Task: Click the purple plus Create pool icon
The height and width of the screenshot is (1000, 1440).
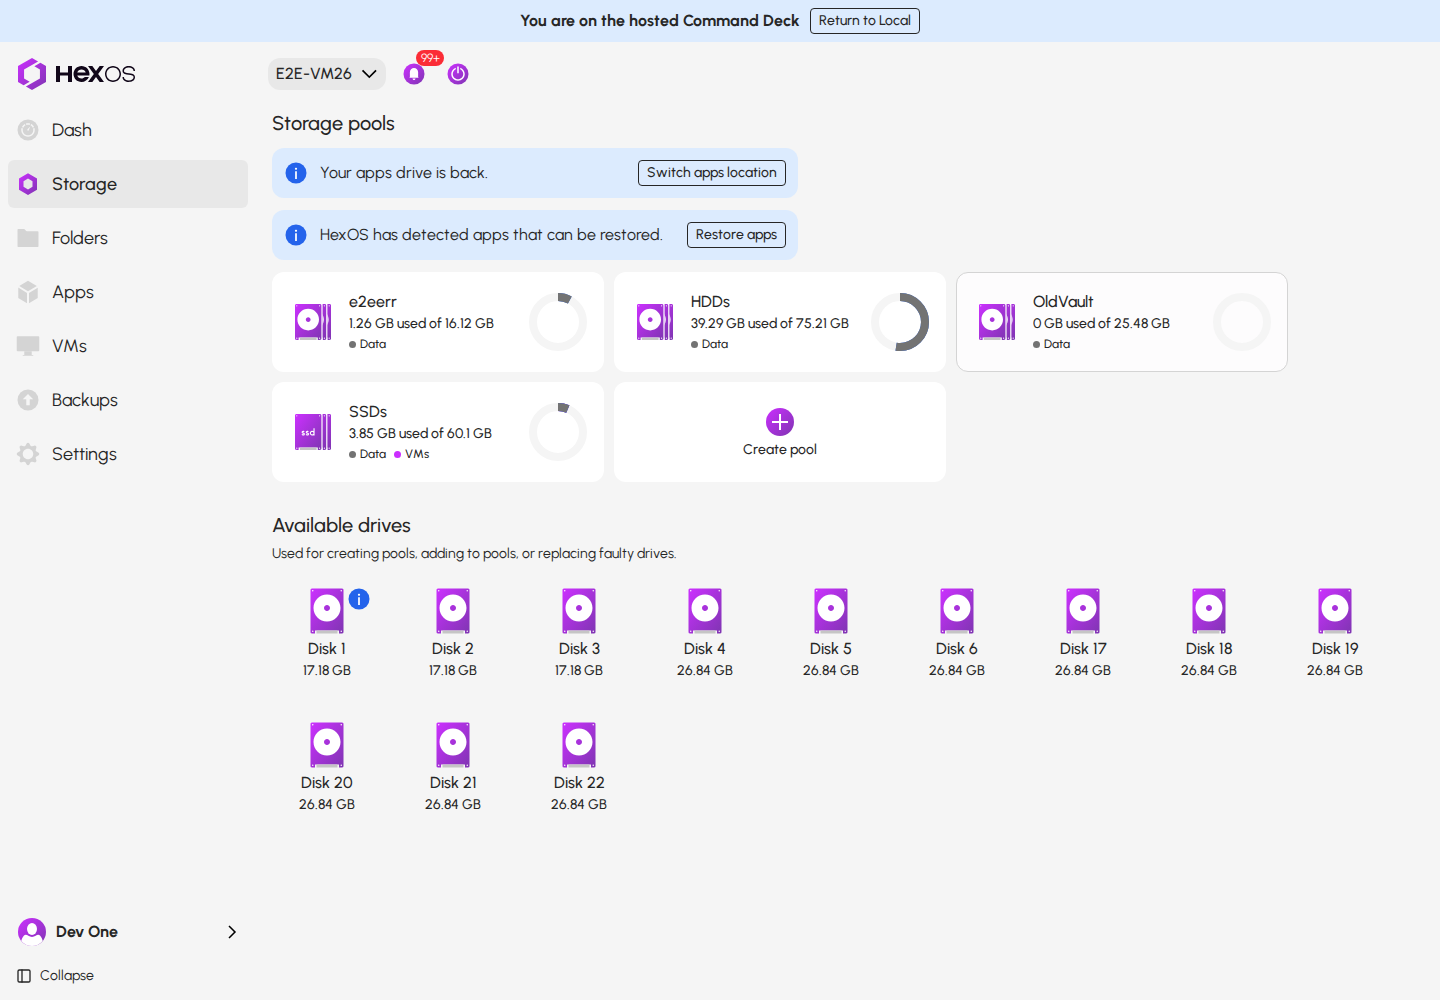Action: click(x=780, y=422)
